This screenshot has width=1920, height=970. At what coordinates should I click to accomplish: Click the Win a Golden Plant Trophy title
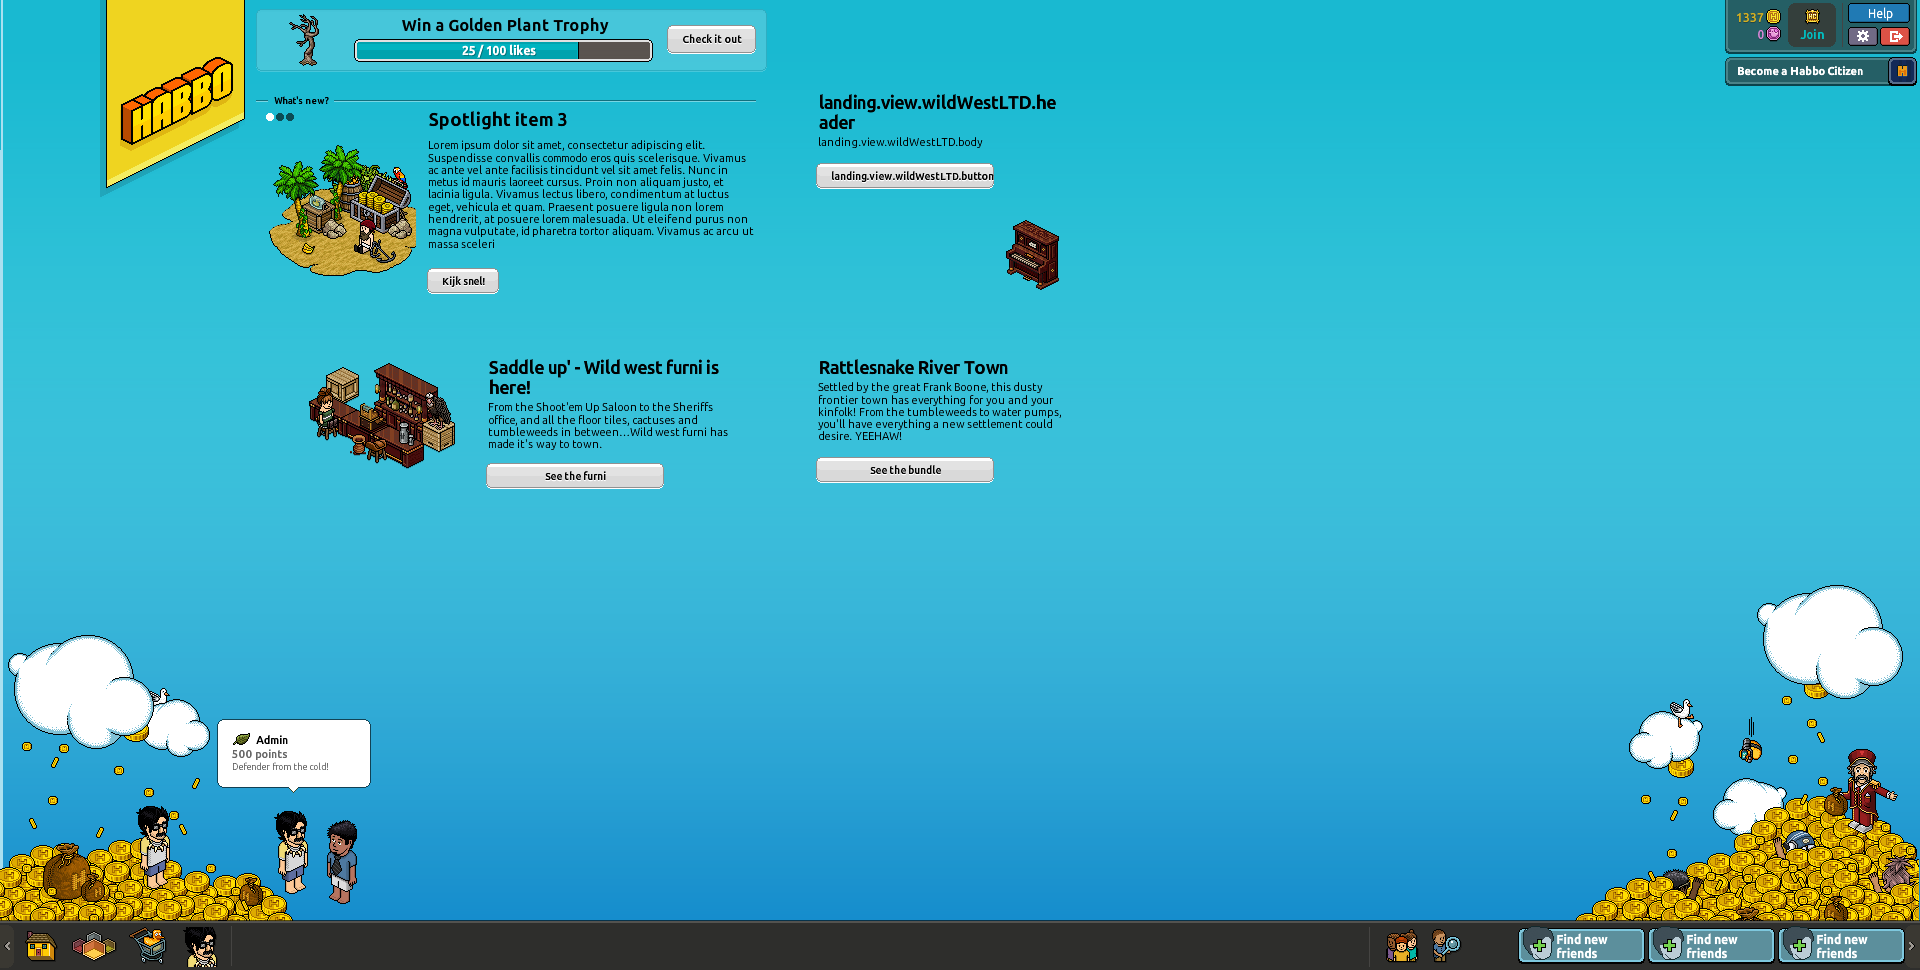click(x=505, y=25)
